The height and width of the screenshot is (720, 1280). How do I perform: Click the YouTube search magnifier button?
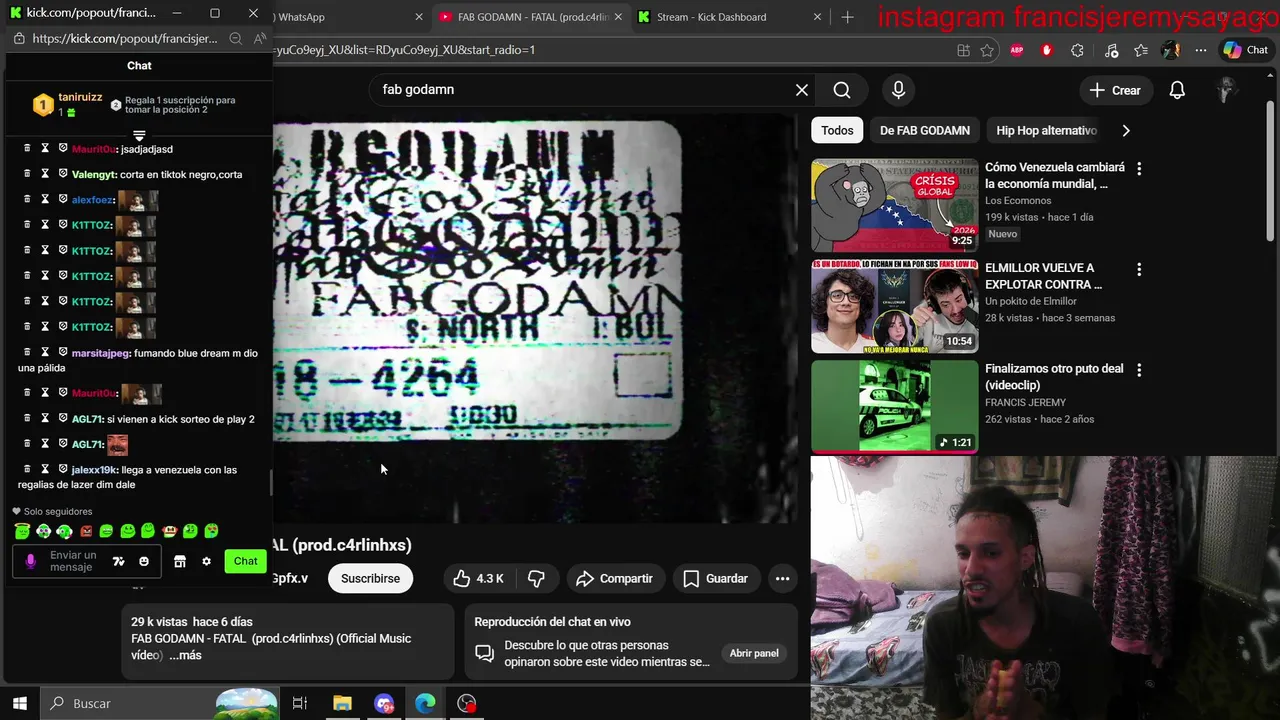coord(842,90)
